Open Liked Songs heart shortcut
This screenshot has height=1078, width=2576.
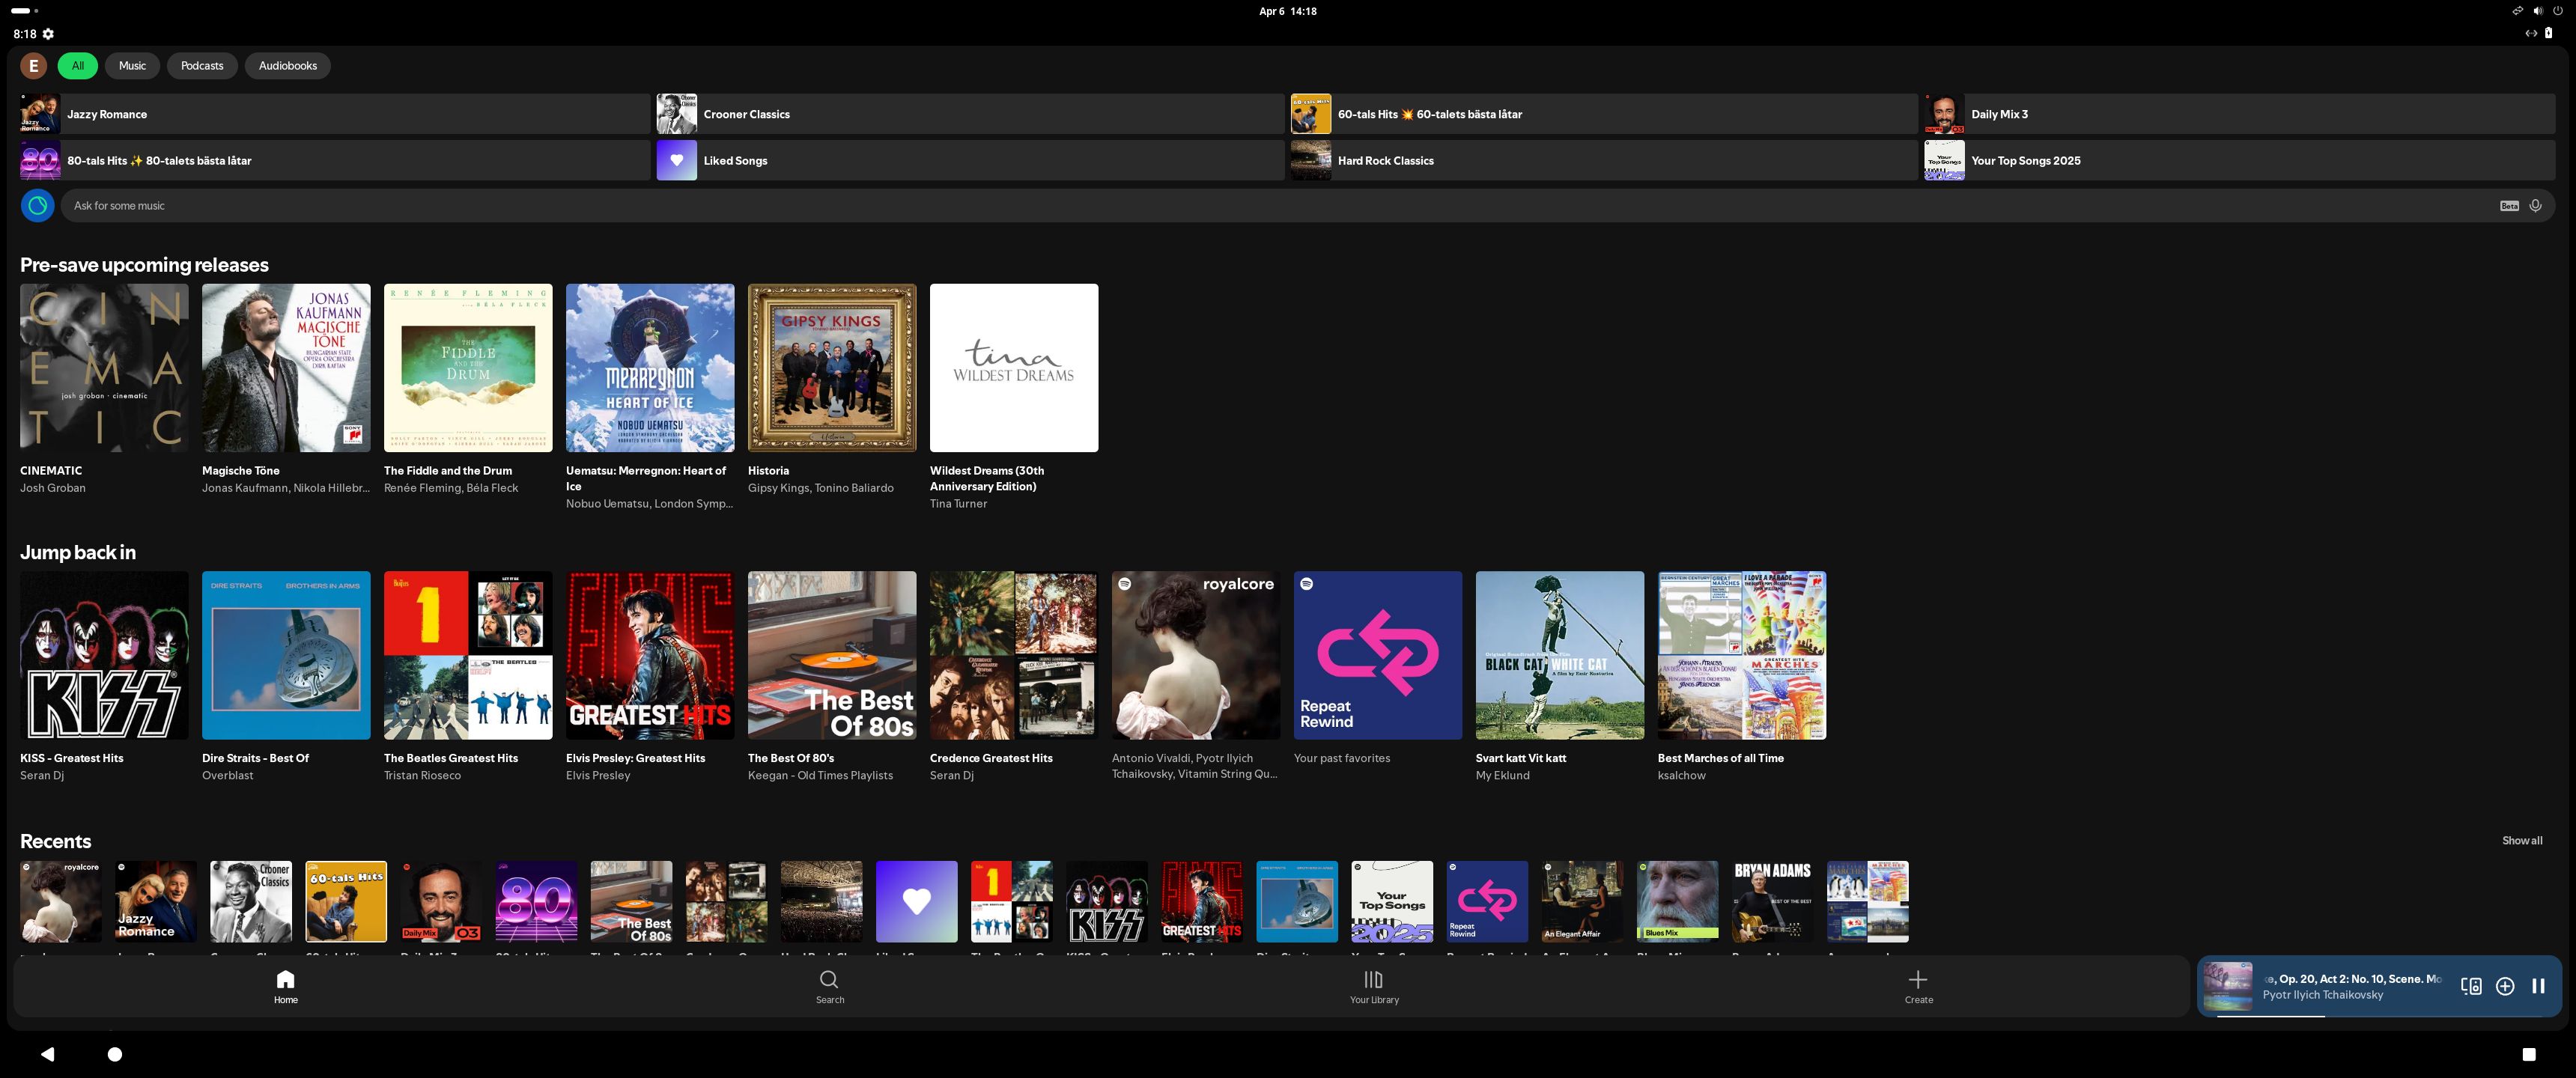tap(676, 161)
